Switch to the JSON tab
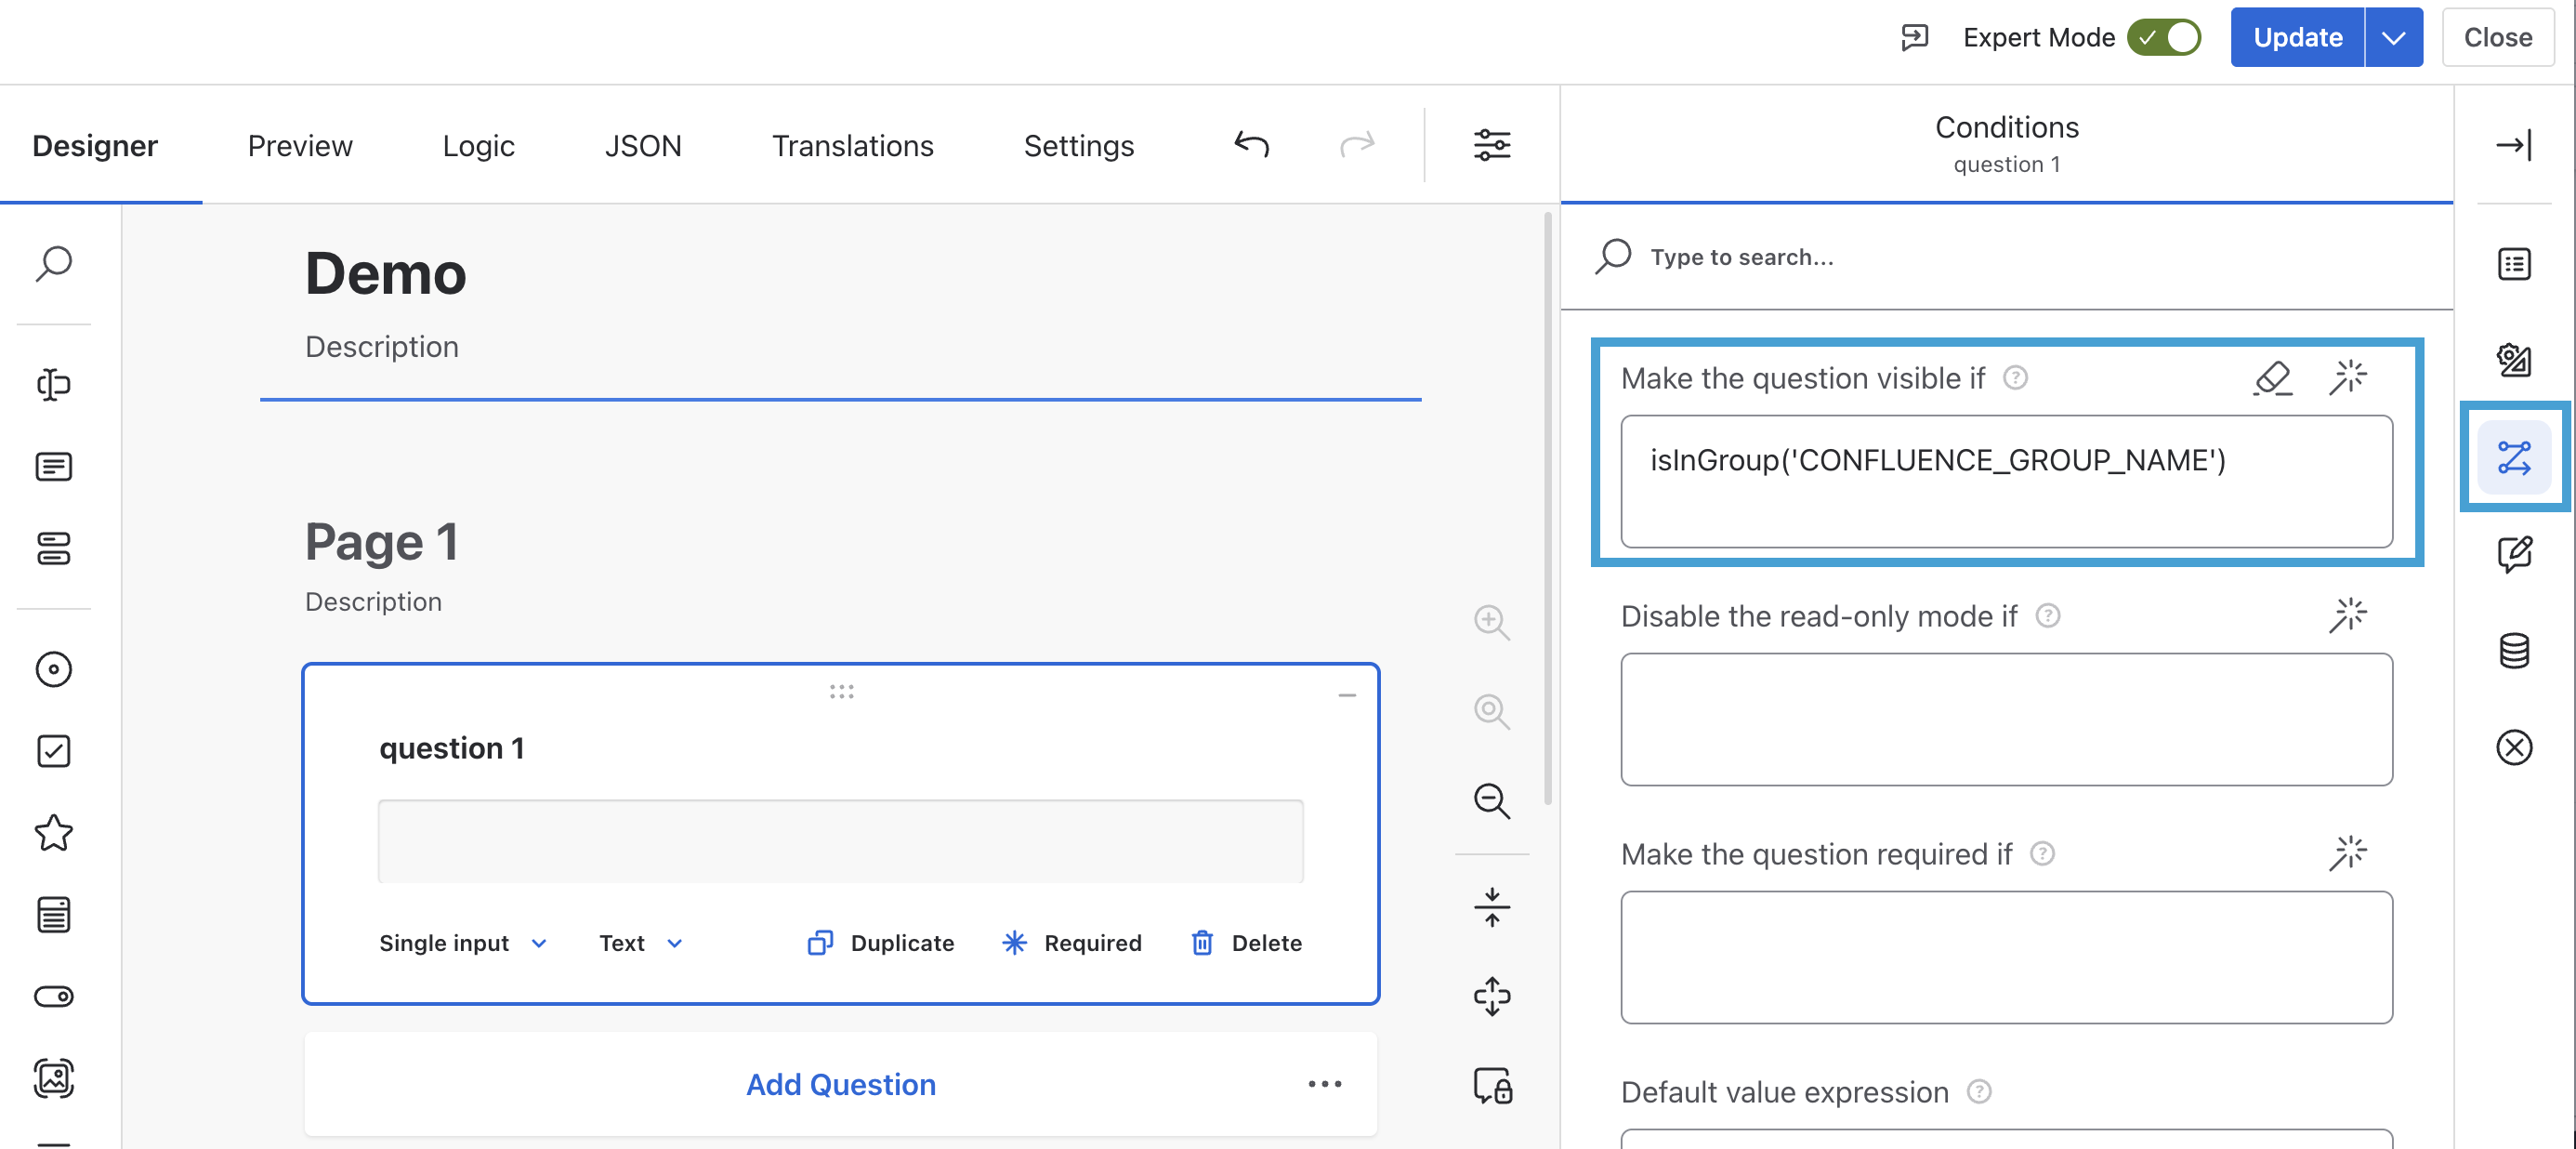Viewport: 2576px width, 1149px height. coord(642,146)
